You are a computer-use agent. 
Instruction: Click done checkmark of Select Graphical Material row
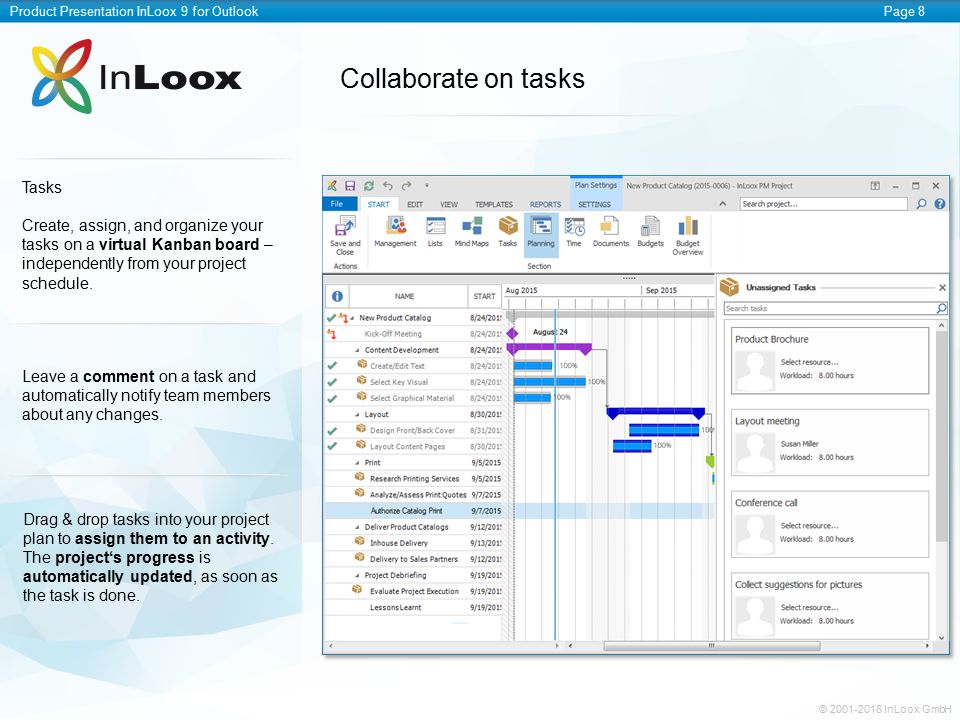(x=332, y=399)
